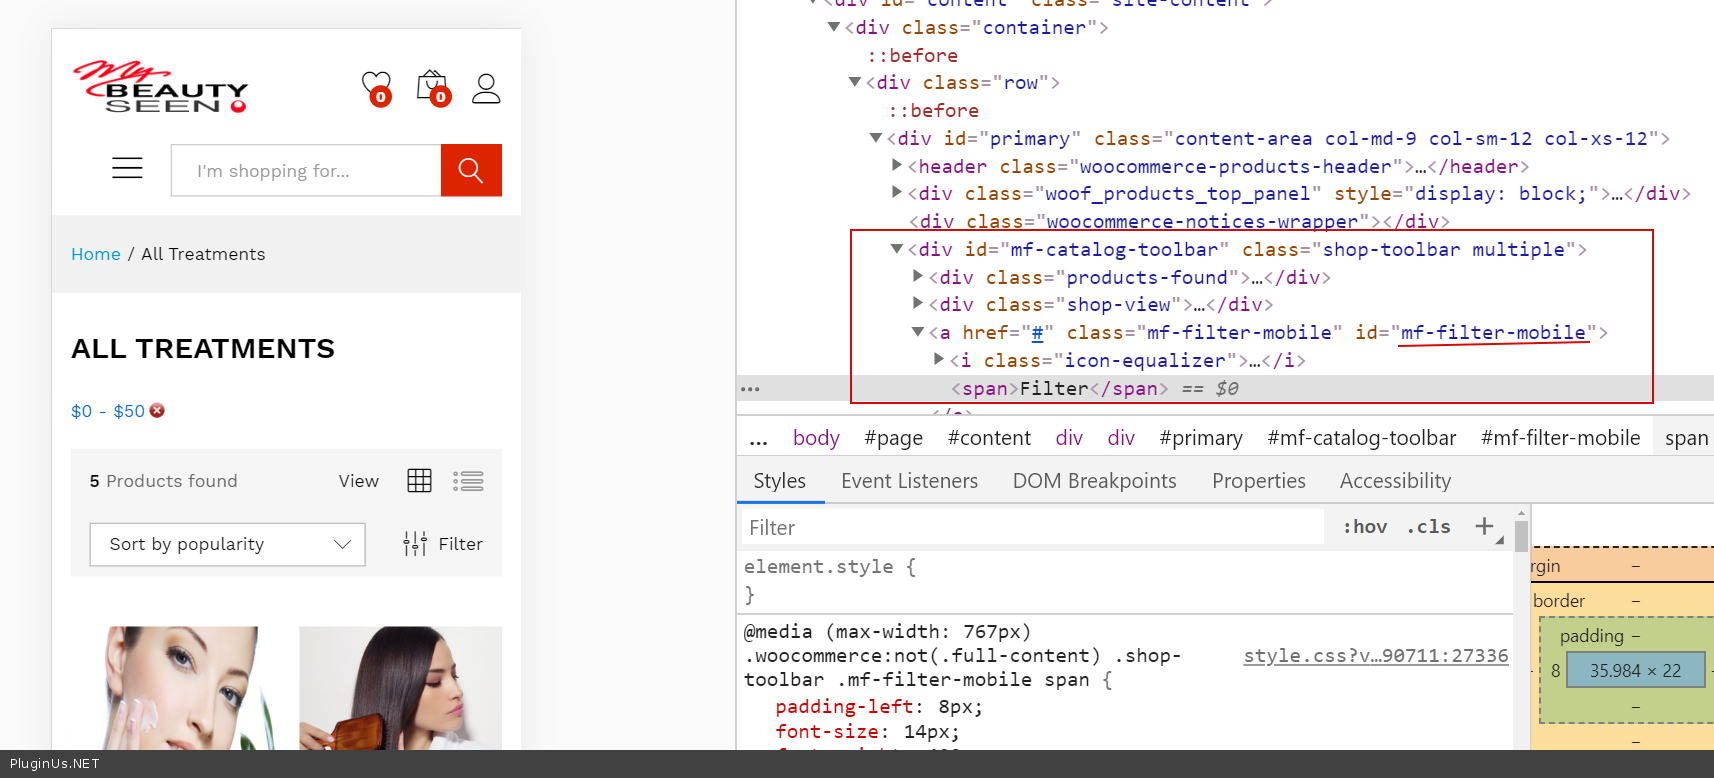1714x778 pixels.
Task: Open the style.css source link
Action: [x=1375, y=656]
